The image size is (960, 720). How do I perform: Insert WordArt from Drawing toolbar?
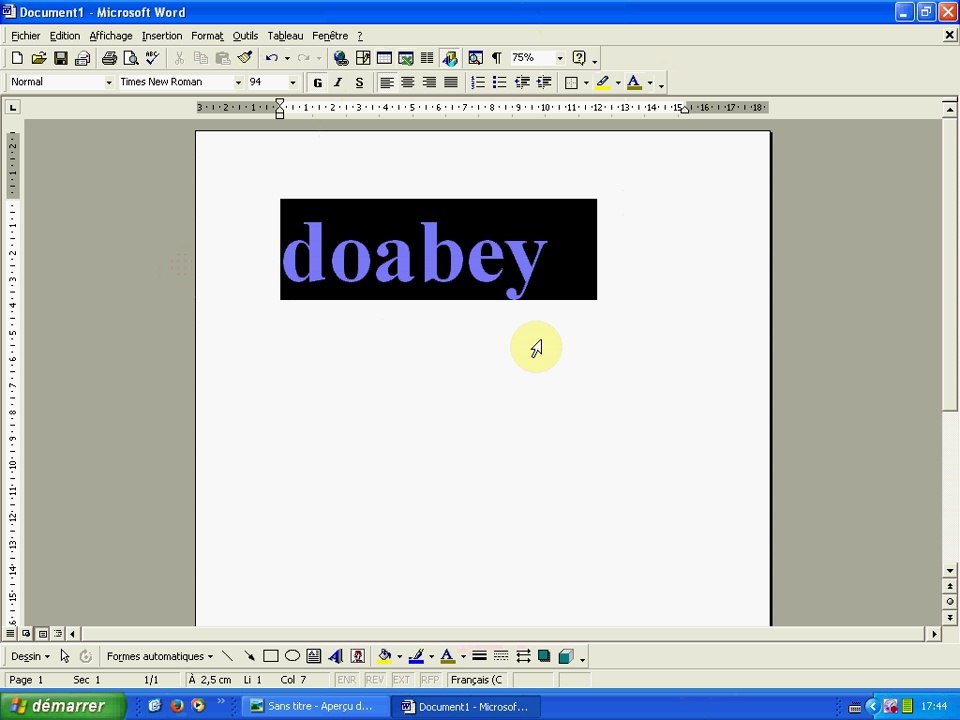point(336,656)
